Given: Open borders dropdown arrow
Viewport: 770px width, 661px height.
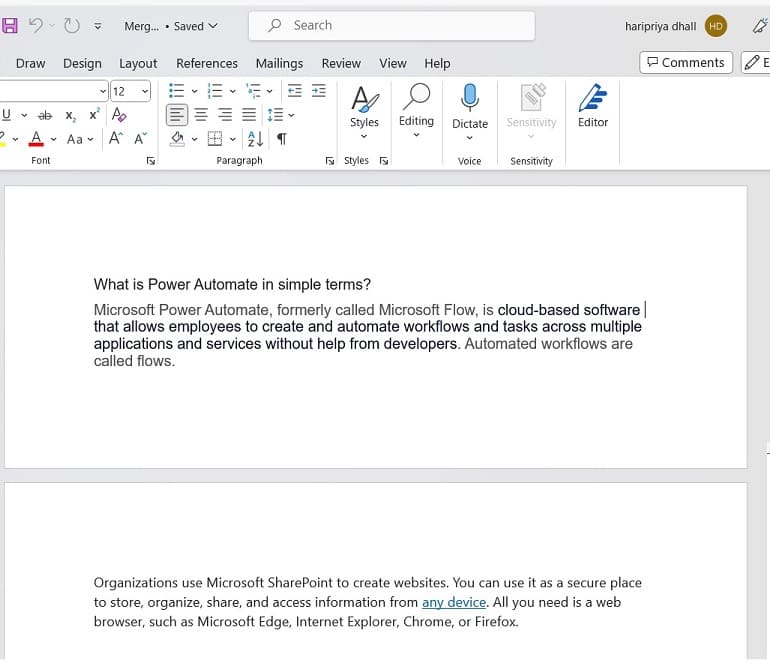Looking at the screenshot, I should point(232,139).
